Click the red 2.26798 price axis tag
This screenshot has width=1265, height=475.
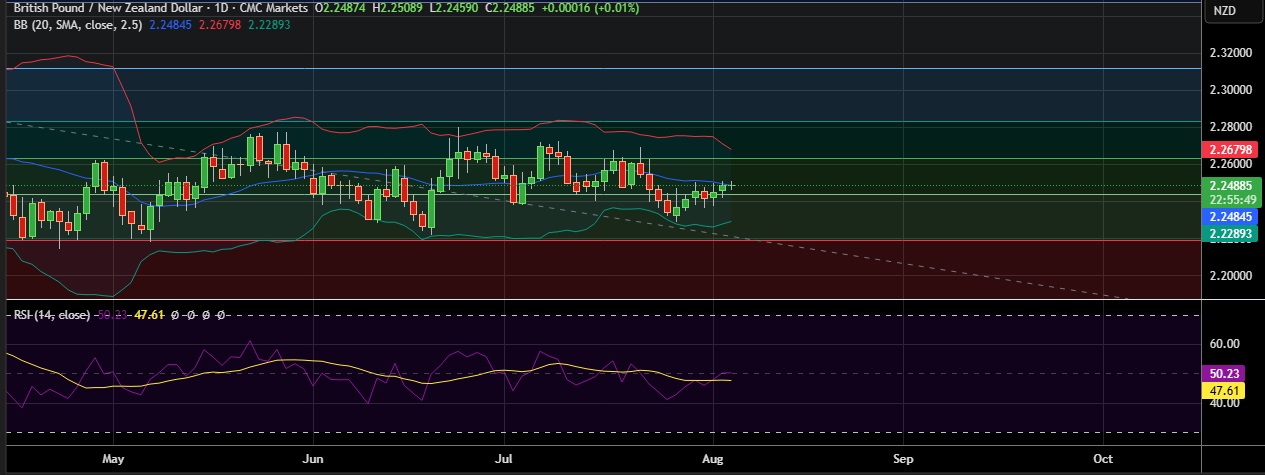1230,151
